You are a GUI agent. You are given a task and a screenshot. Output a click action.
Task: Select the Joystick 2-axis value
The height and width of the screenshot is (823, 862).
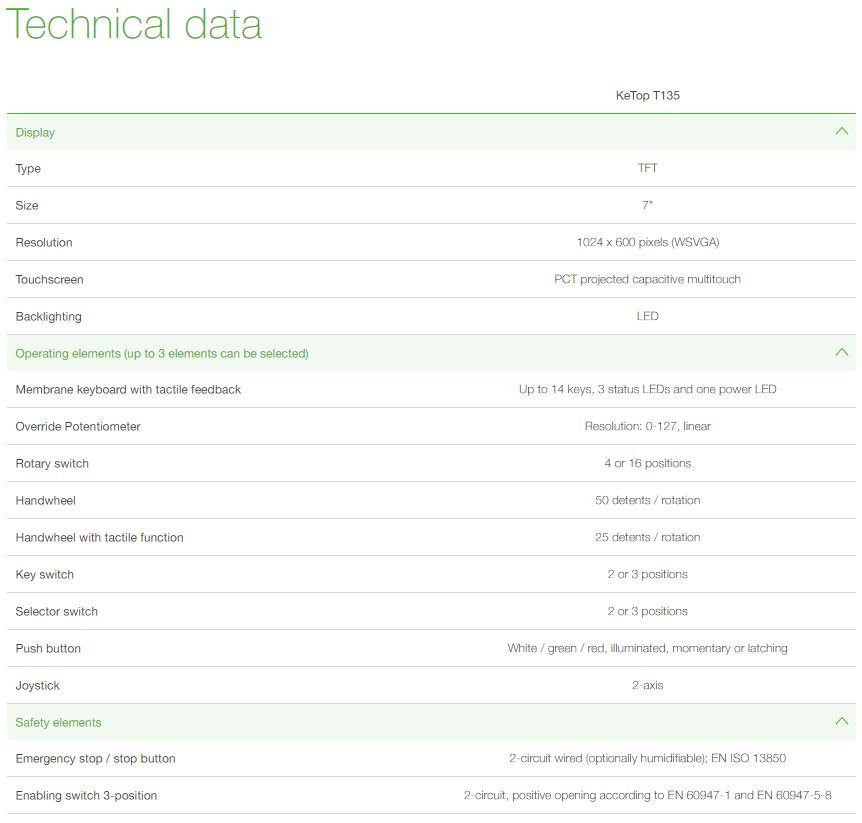click(x=647, y=685)
